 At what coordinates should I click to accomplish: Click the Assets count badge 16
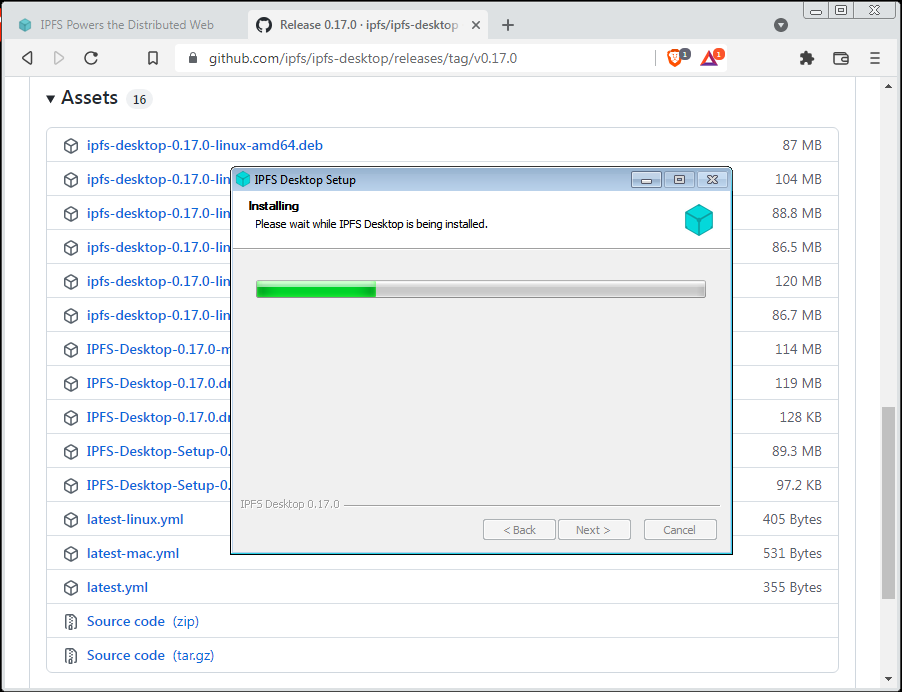[139, 99]
